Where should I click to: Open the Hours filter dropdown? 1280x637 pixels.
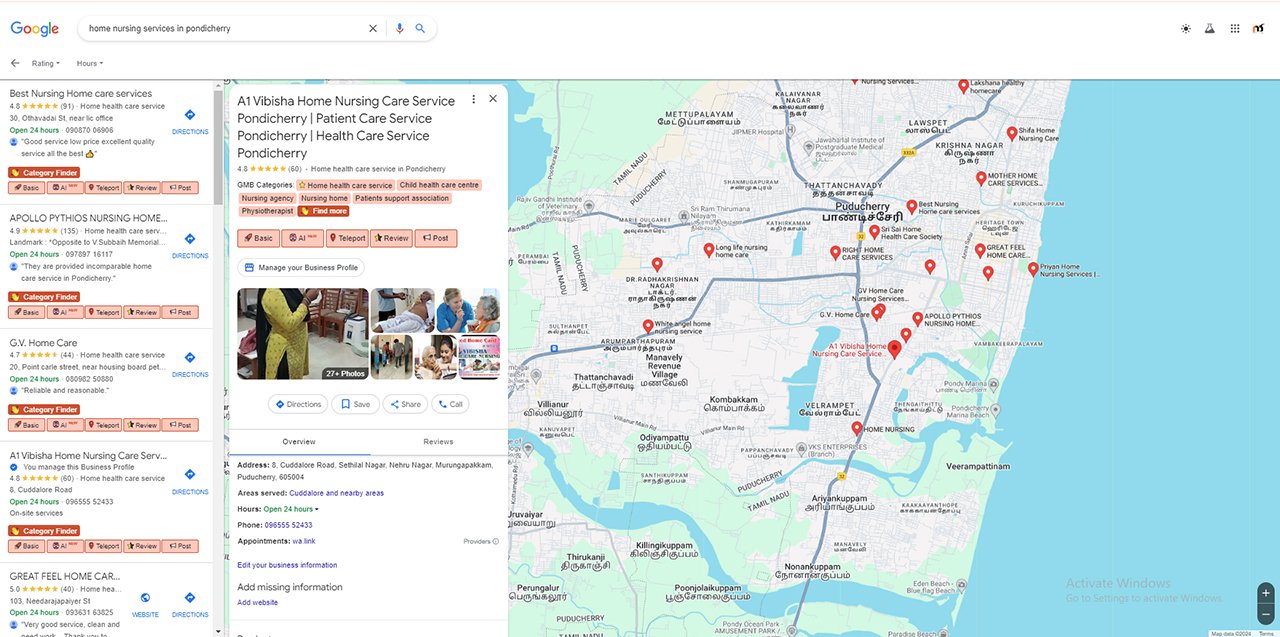point(89,63)
